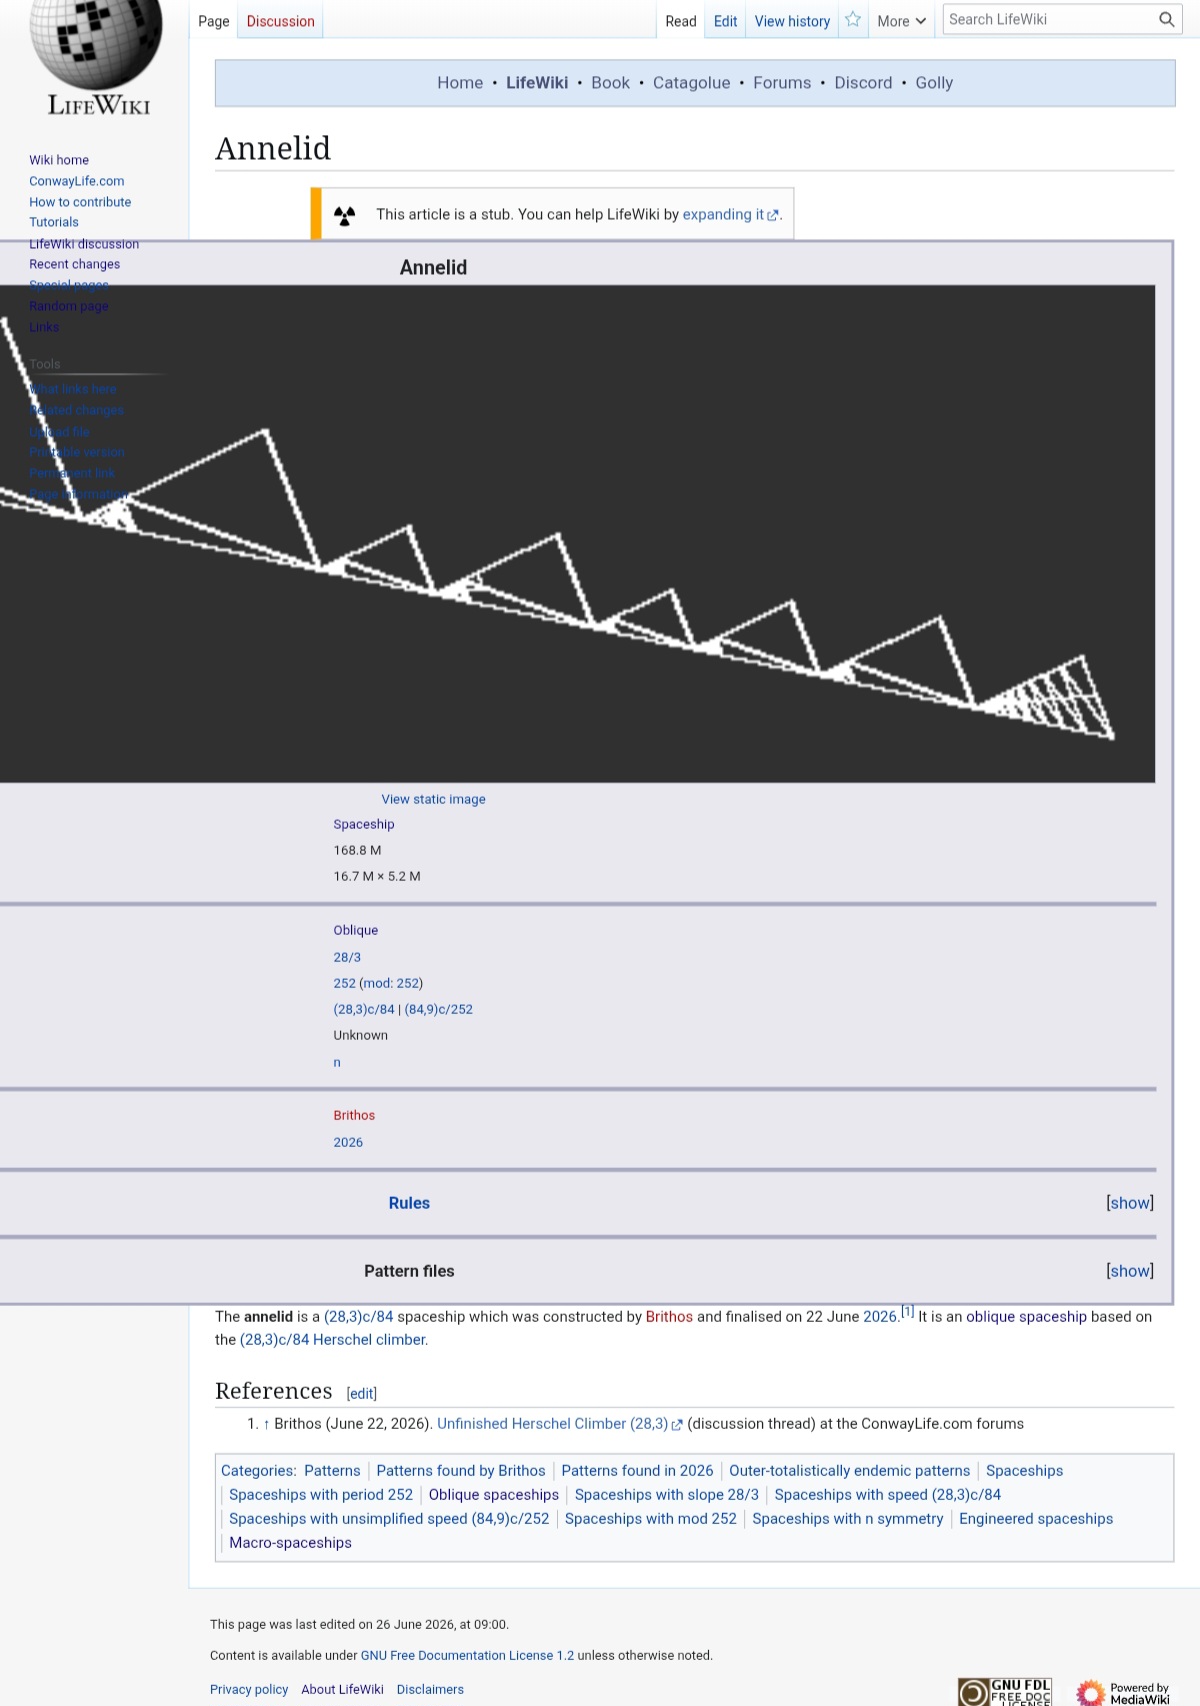Open Wiki home in sidebar
Screen dimensions: 1200x1706
point(59,160)
